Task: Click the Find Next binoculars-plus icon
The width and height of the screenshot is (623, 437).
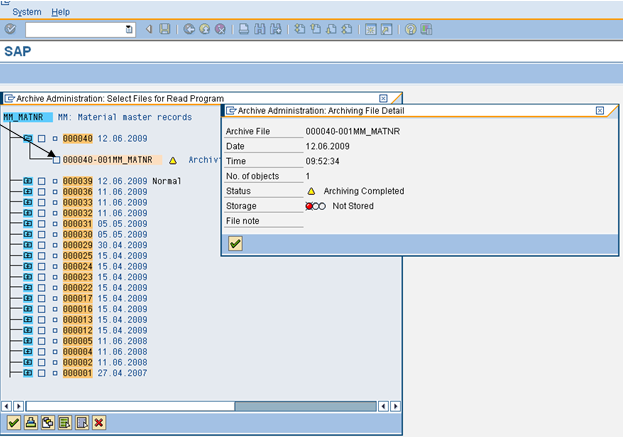Action: [275, 29]
